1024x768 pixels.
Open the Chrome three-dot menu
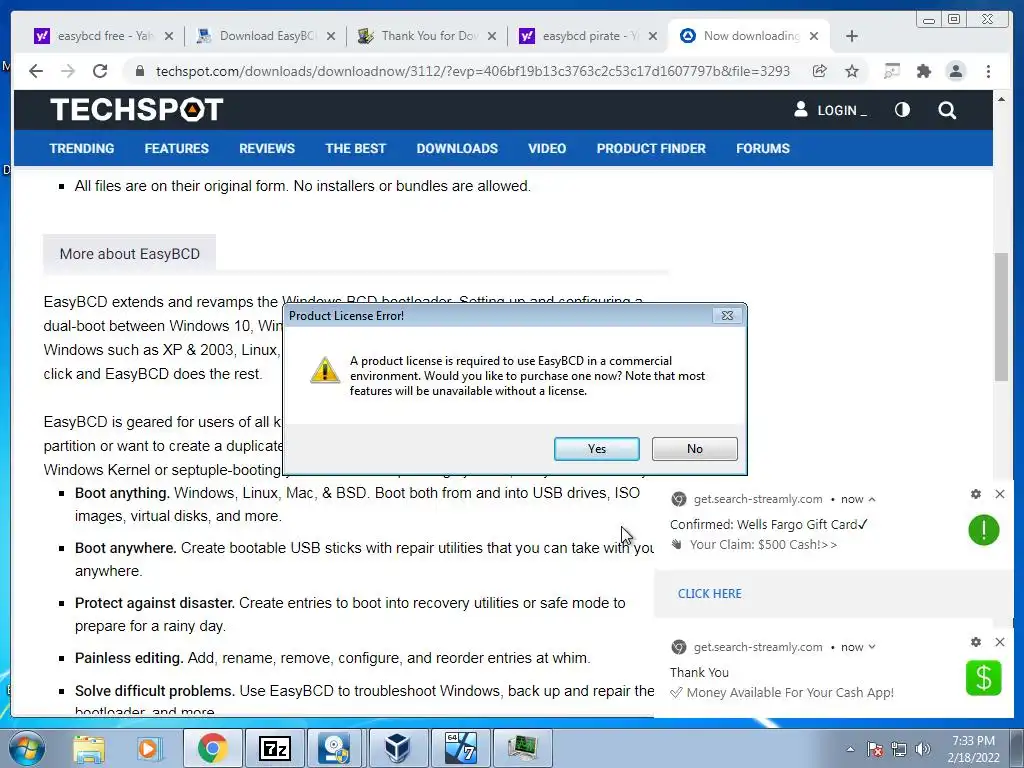(x=988, y=71)
